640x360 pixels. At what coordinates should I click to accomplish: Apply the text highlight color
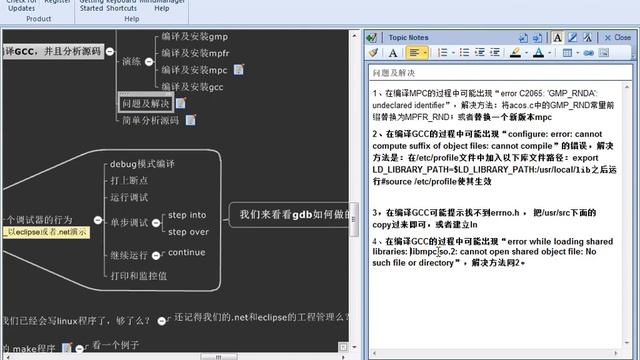point(516,53)
